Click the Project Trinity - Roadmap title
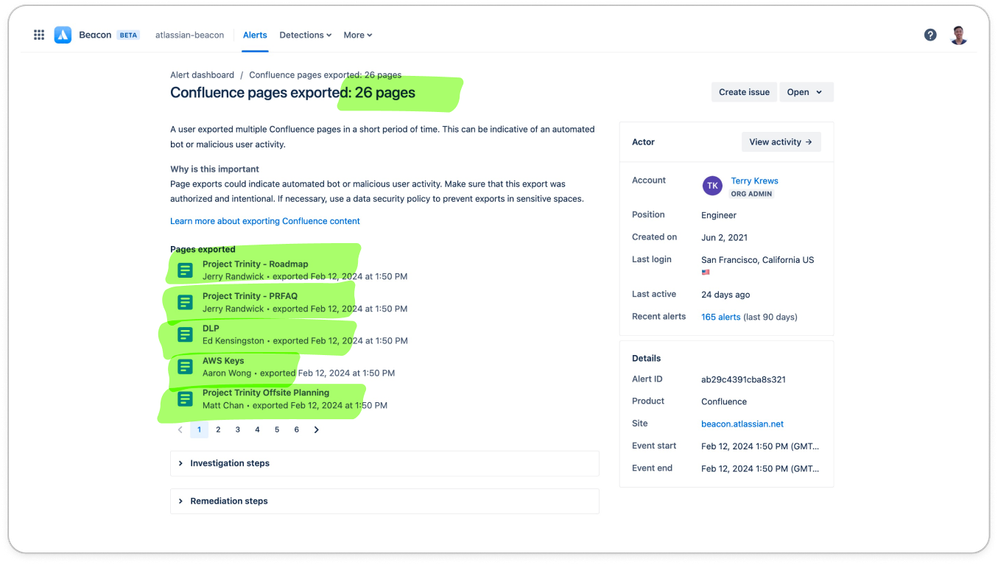This screenshot has height=565, width=998. tap(255, 264)
